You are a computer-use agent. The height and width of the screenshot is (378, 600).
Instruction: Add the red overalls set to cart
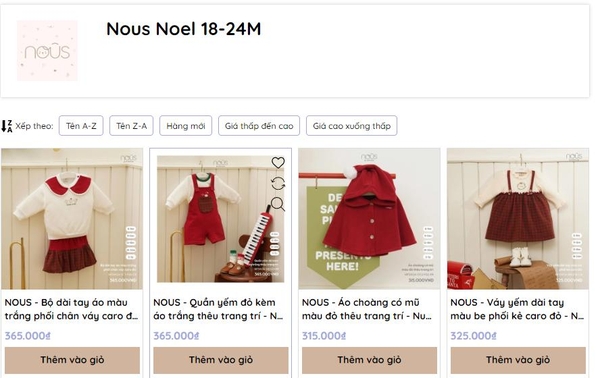pos(221,360)
